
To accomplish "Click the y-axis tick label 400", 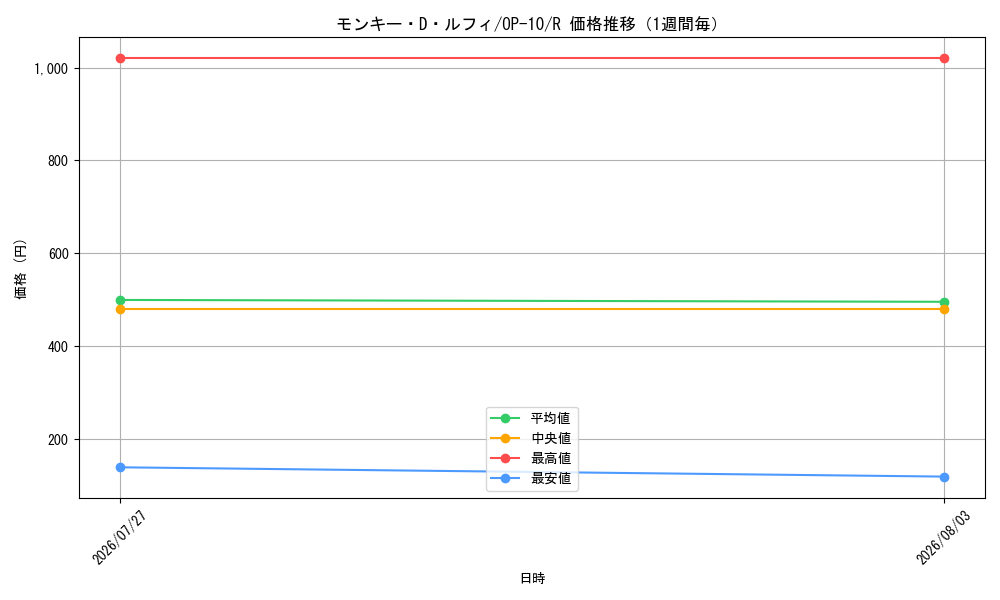I will 58,347.
